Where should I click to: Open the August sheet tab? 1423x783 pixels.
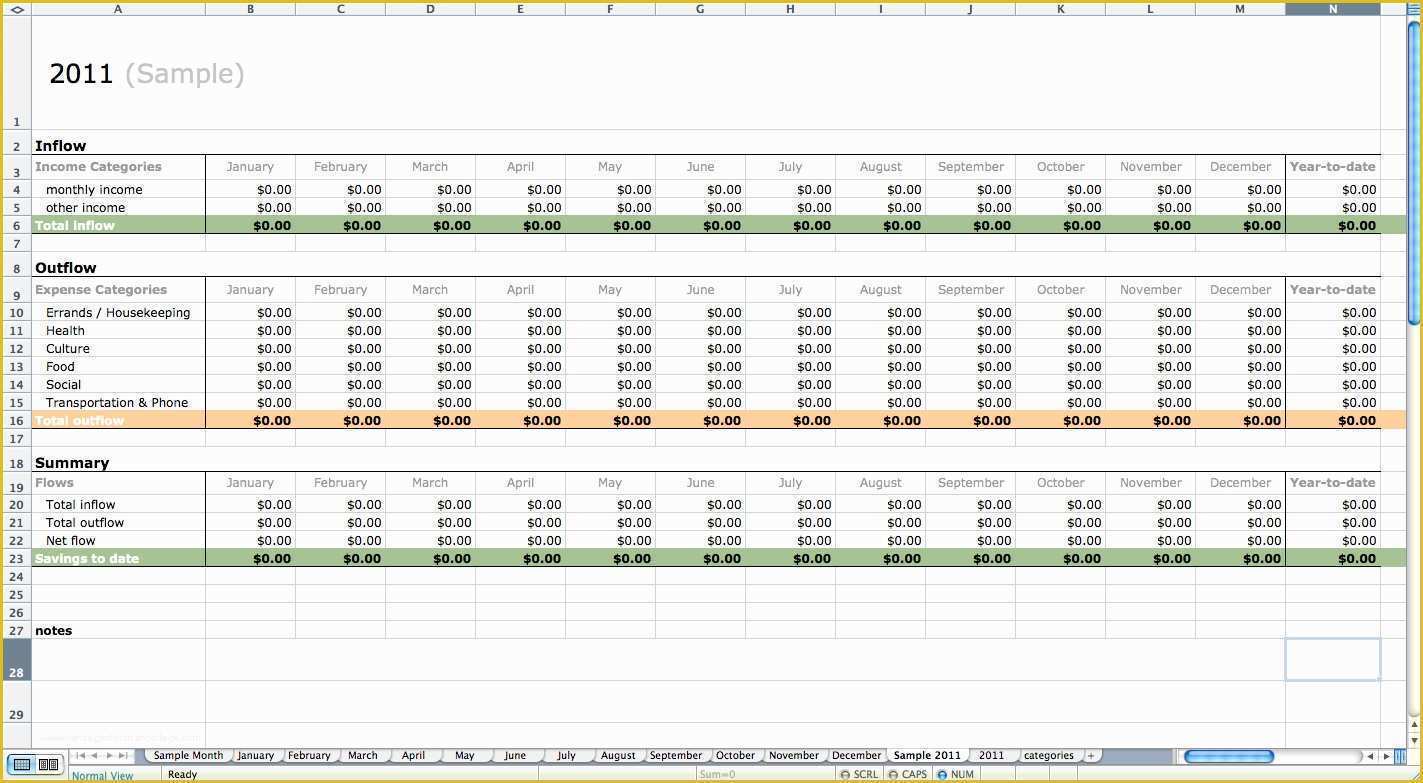(x=618, y=756)
